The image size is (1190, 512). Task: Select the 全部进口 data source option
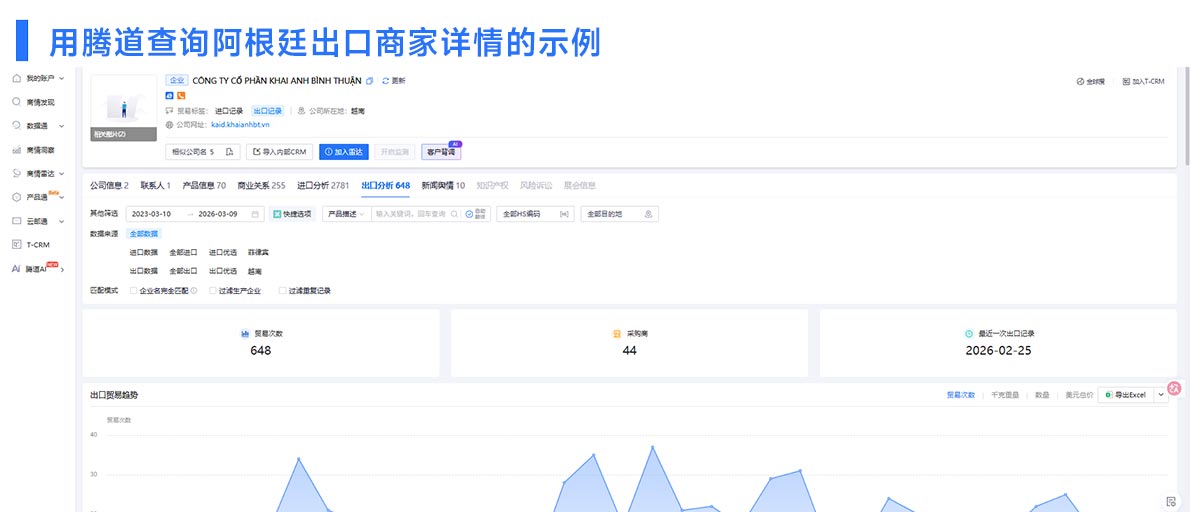(x=183, y=252)
